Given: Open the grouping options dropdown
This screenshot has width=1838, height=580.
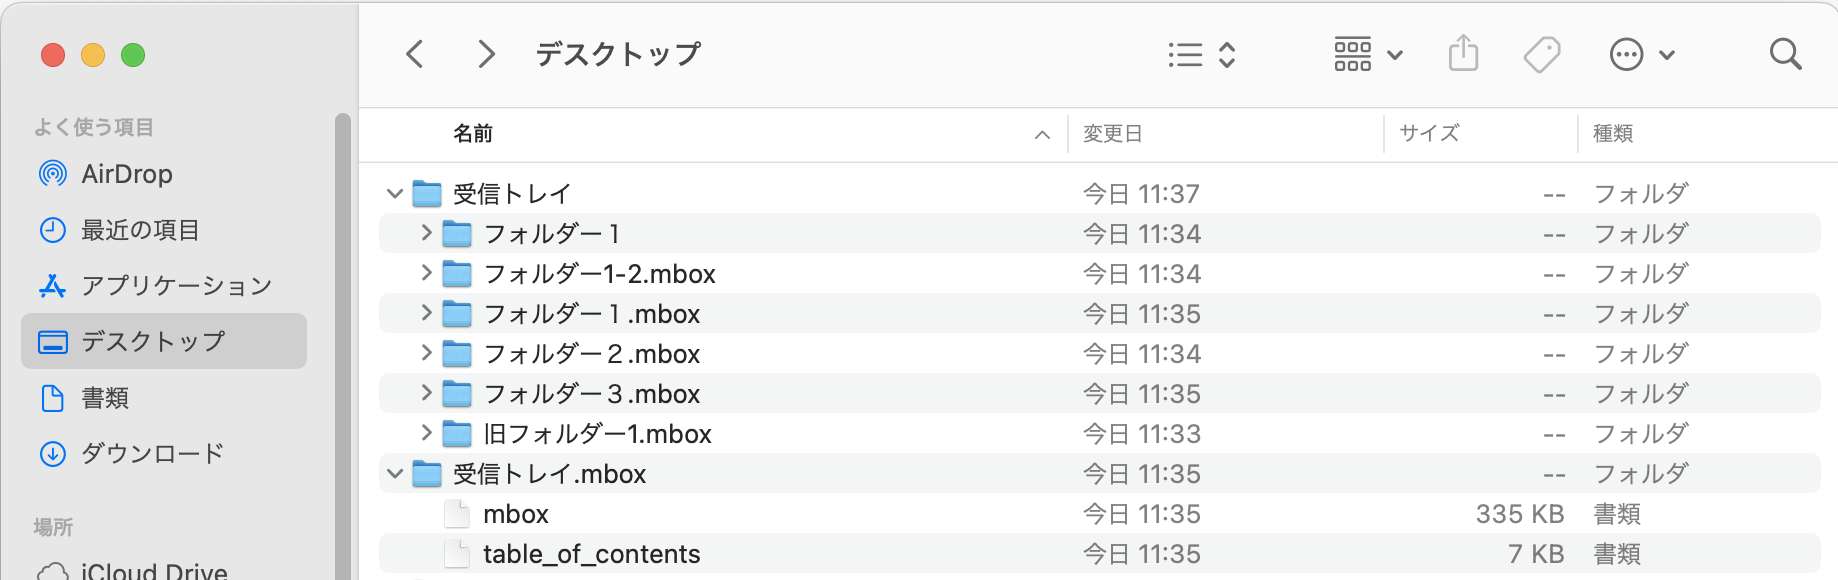Looking at the screenshot, I should tap(1368, 54).
